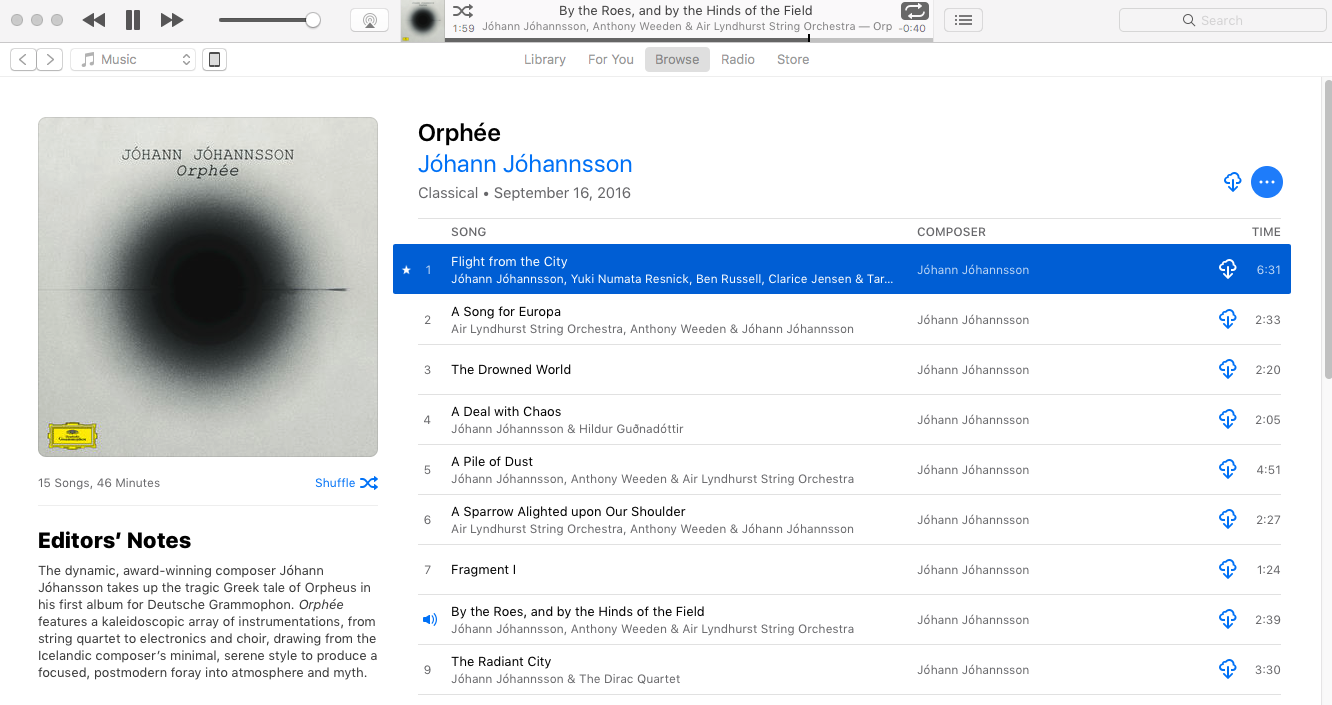The width and height of the screenshot is (1332, 705).
Task: Click the Classical genre text
Action: point(448,193)
